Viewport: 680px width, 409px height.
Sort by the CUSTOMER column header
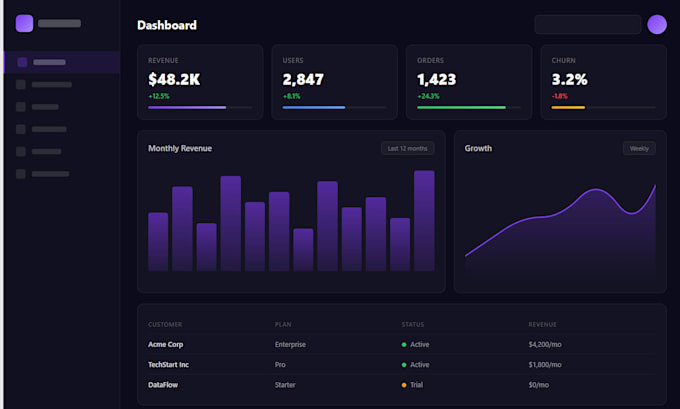pyautogui.click(x=165, y=324)
